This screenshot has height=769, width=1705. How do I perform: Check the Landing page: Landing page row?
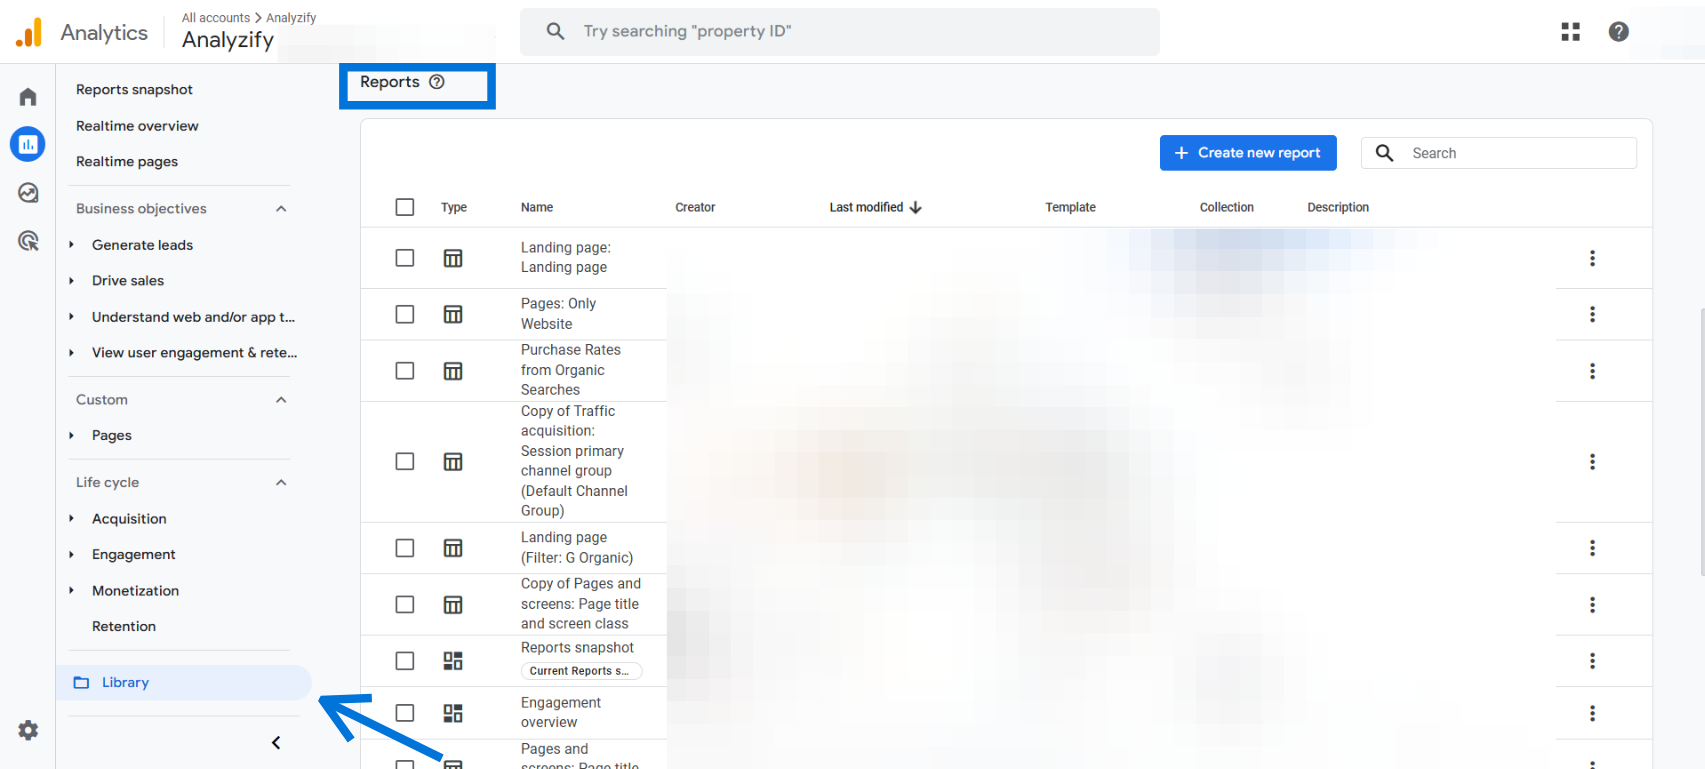point(405,258)
